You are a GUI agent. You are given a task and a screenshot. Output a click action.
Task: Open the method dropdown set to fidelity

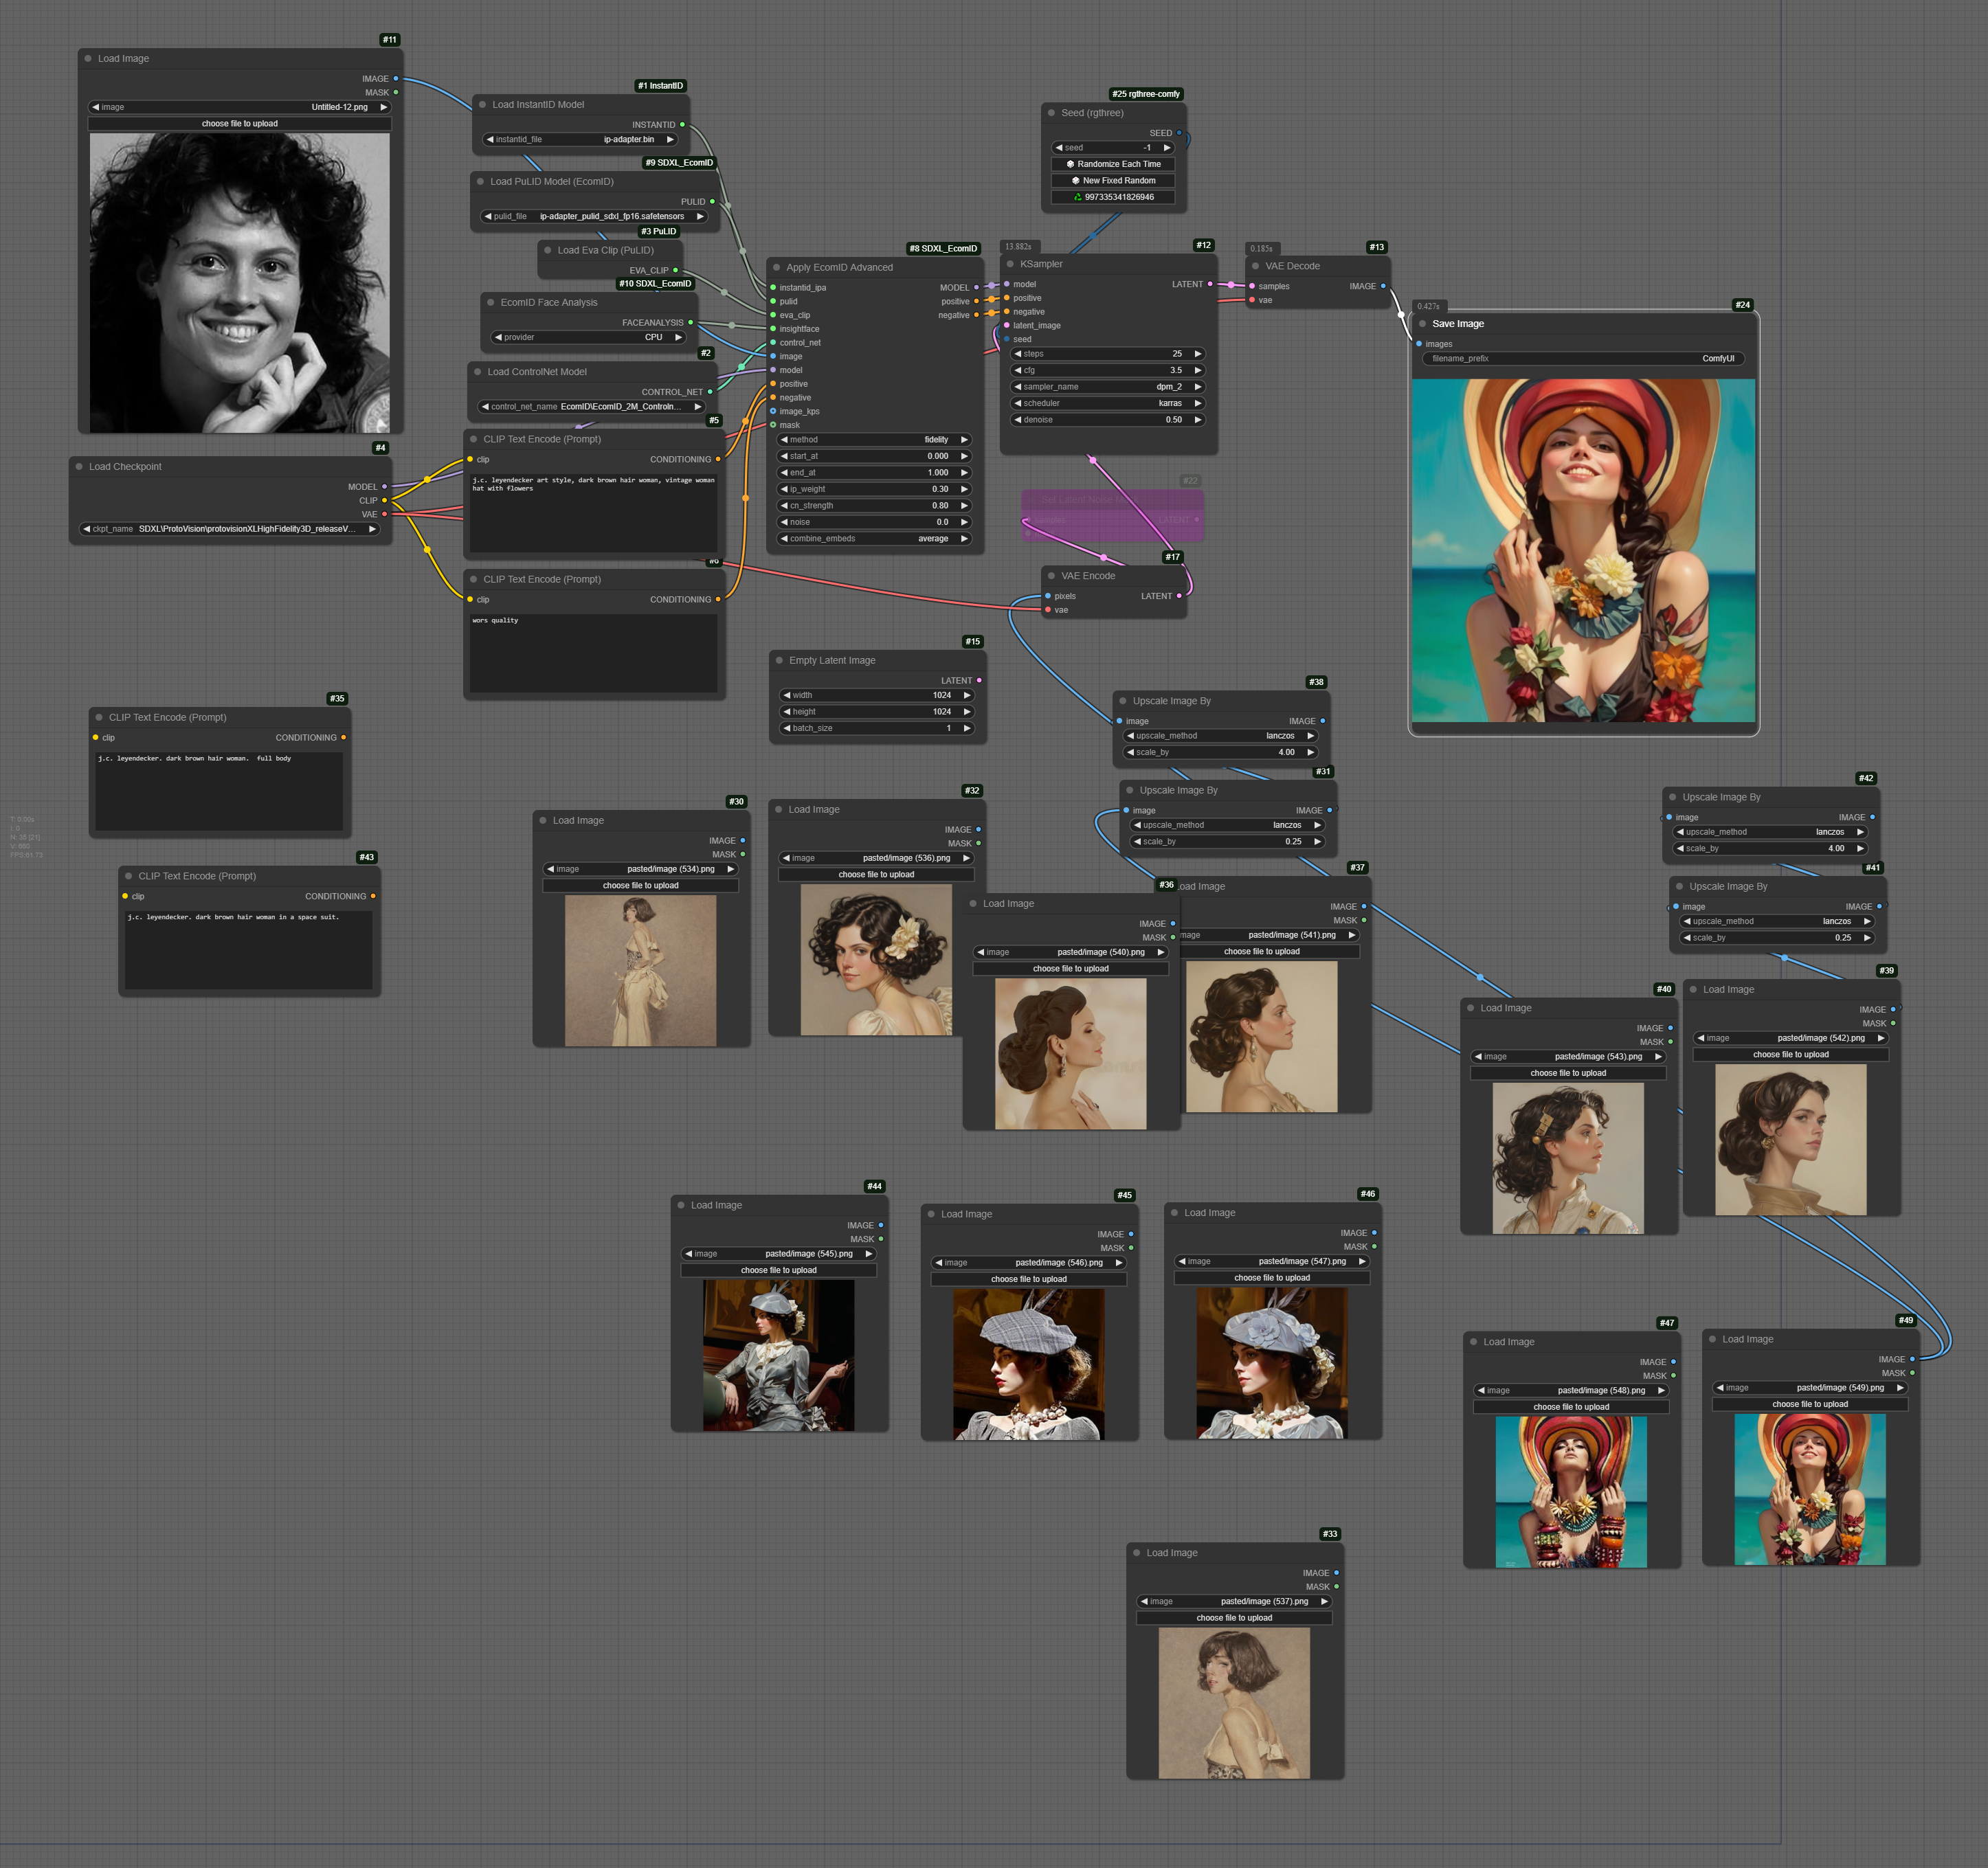[875, 440]
